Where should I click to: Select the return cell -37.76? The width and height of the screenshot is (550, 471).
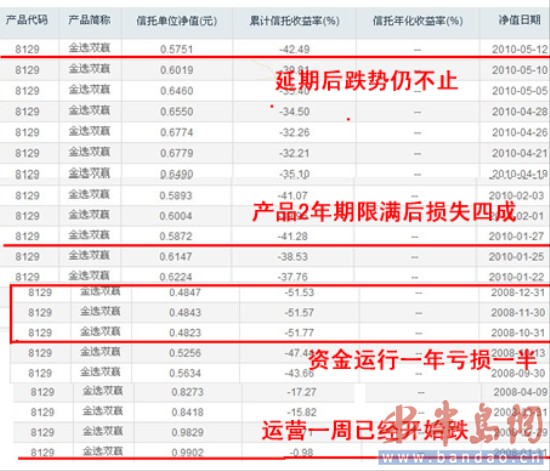[x=293, y=277]
